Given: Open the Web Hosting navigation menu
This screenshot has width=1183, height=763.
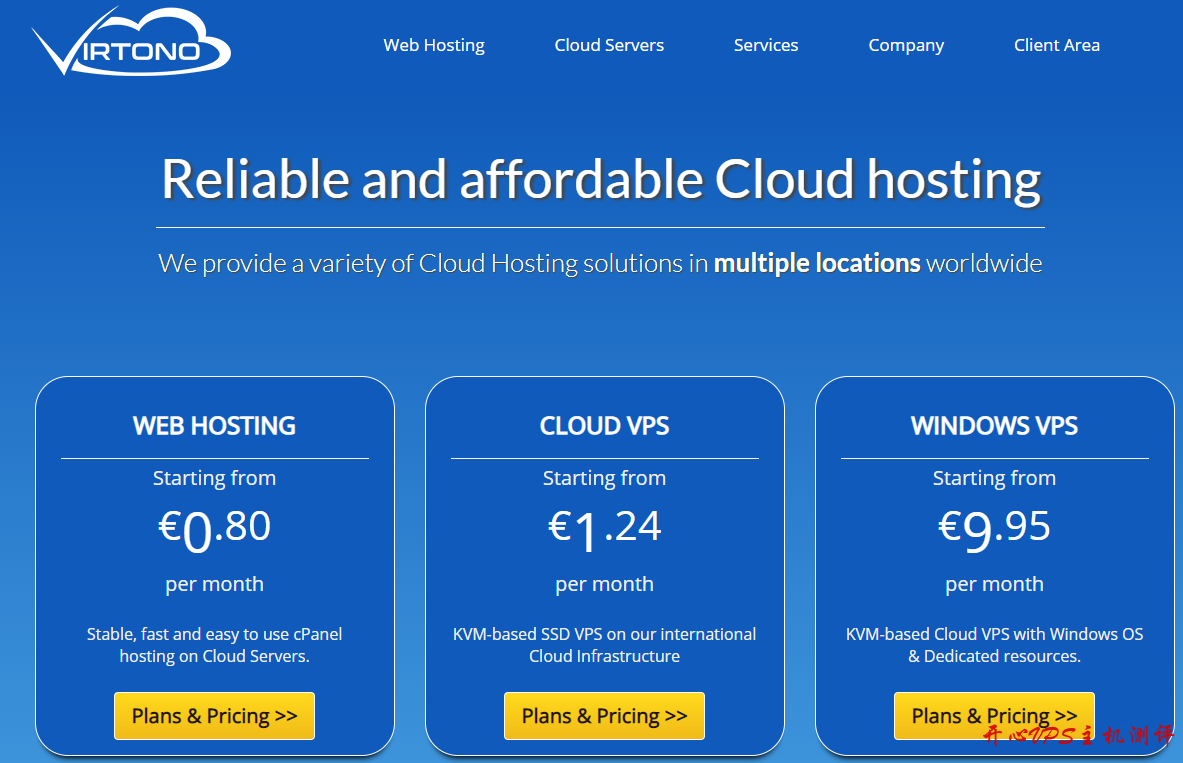Looking at the screenshot, I should [434, 45].
